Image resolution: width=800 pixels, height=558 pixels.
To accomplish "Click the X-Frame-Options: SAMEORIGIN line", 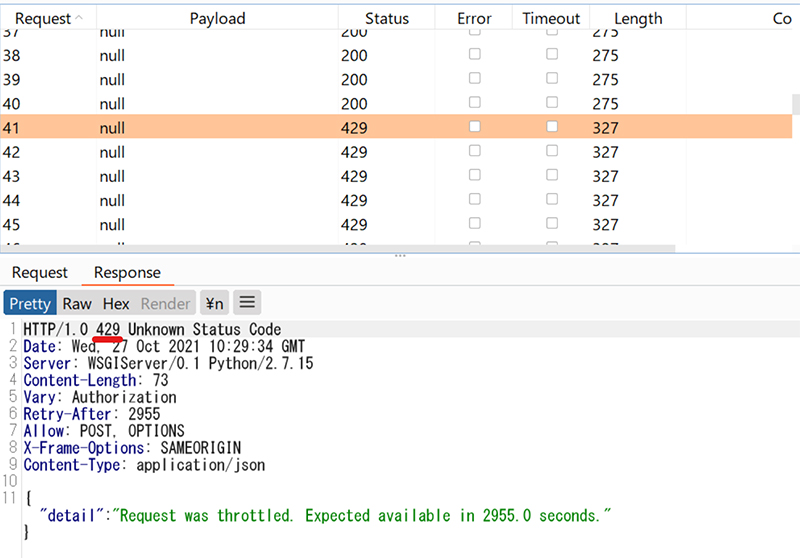I will (x=132, y=448).
